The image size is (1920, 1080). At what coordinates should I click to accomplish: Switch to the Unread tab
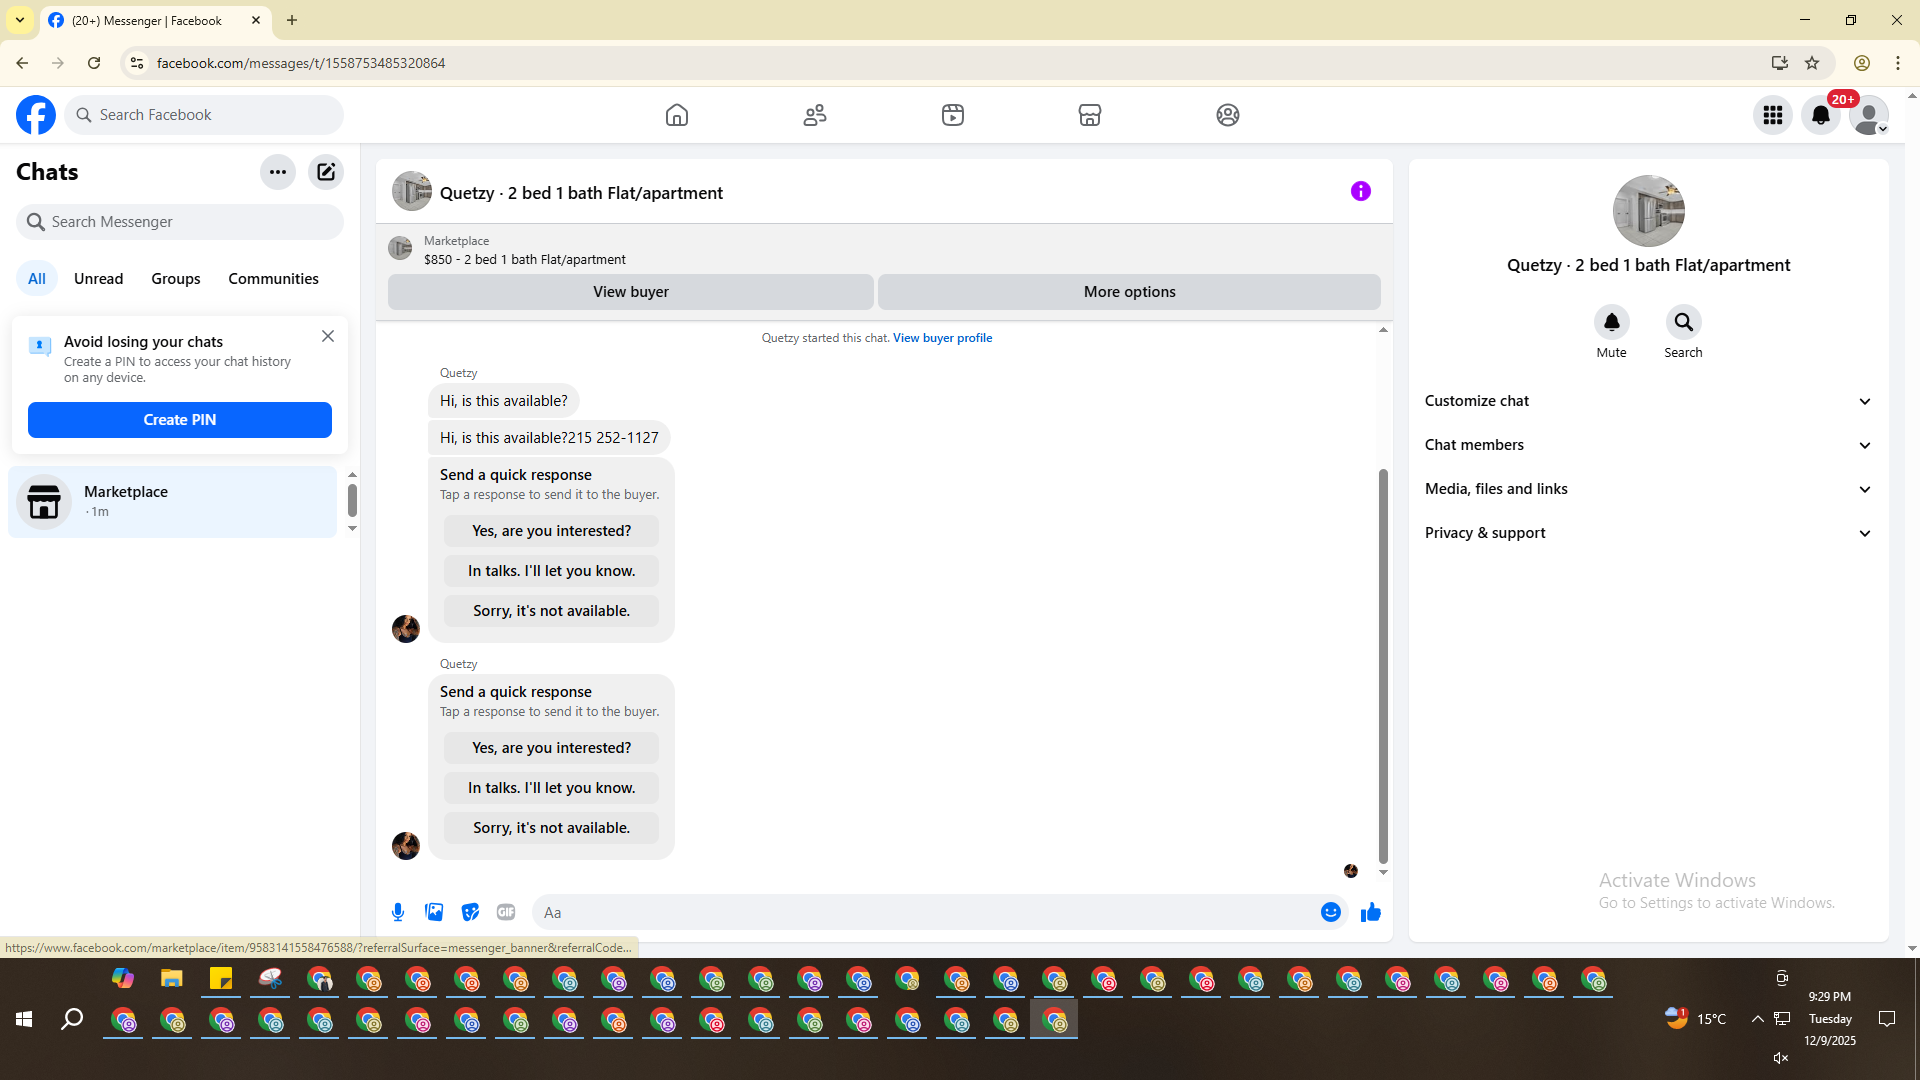(98, 279)
